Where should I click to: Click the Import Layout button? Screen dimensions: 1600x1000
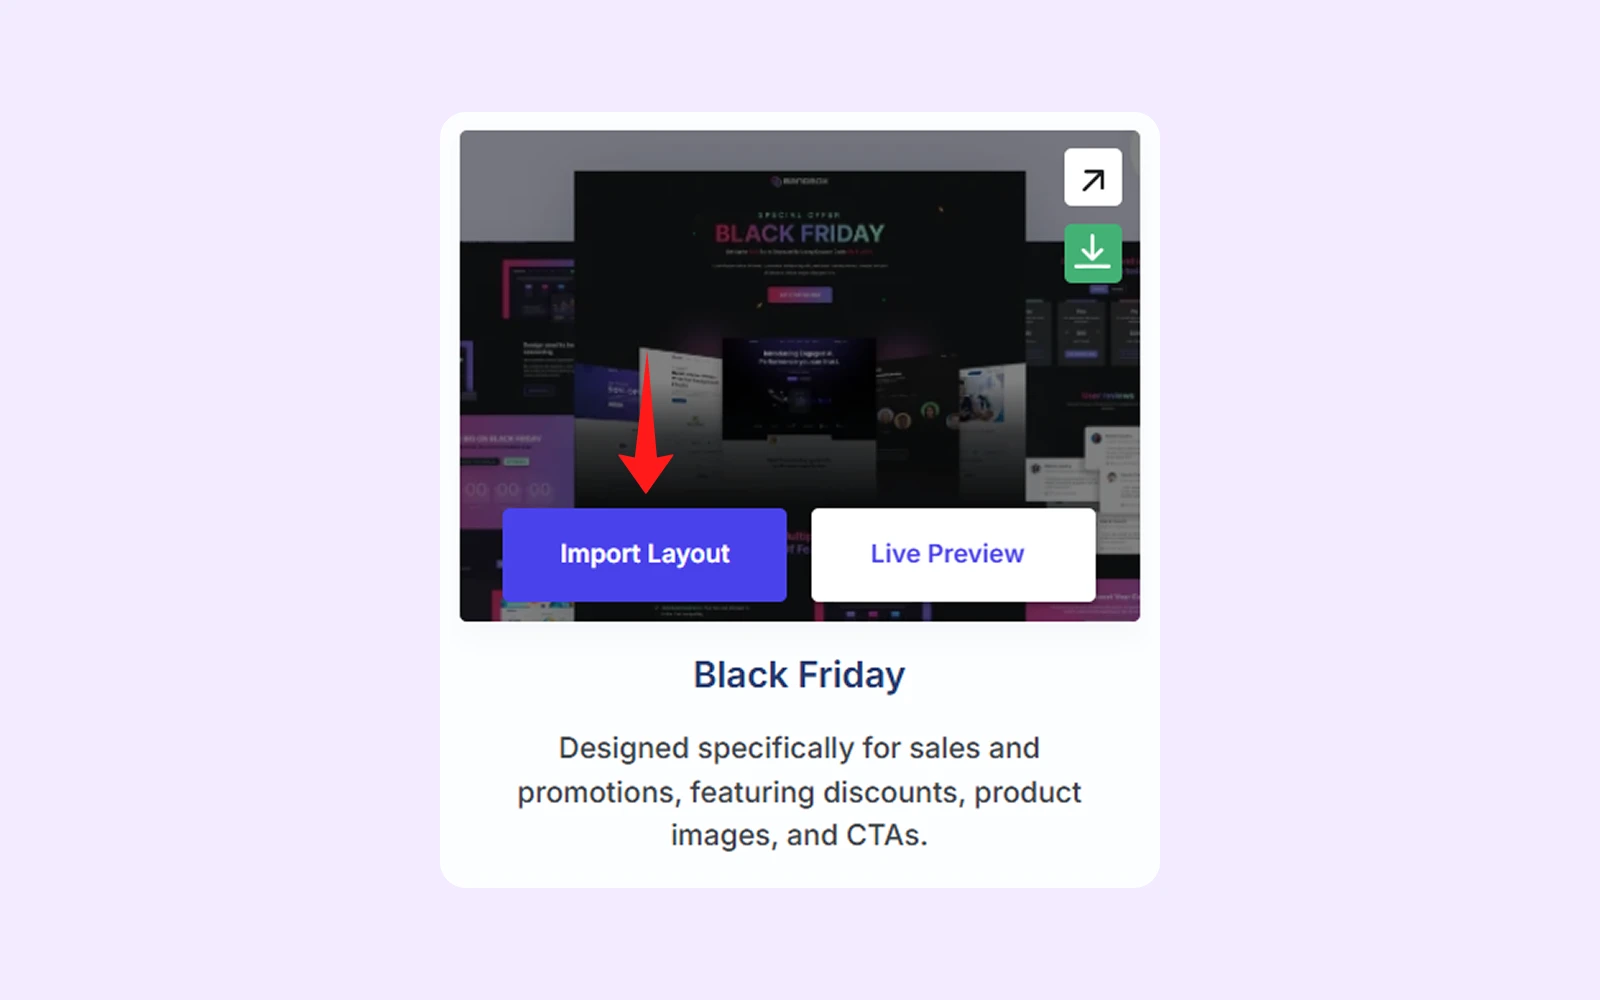pos(644,554)
